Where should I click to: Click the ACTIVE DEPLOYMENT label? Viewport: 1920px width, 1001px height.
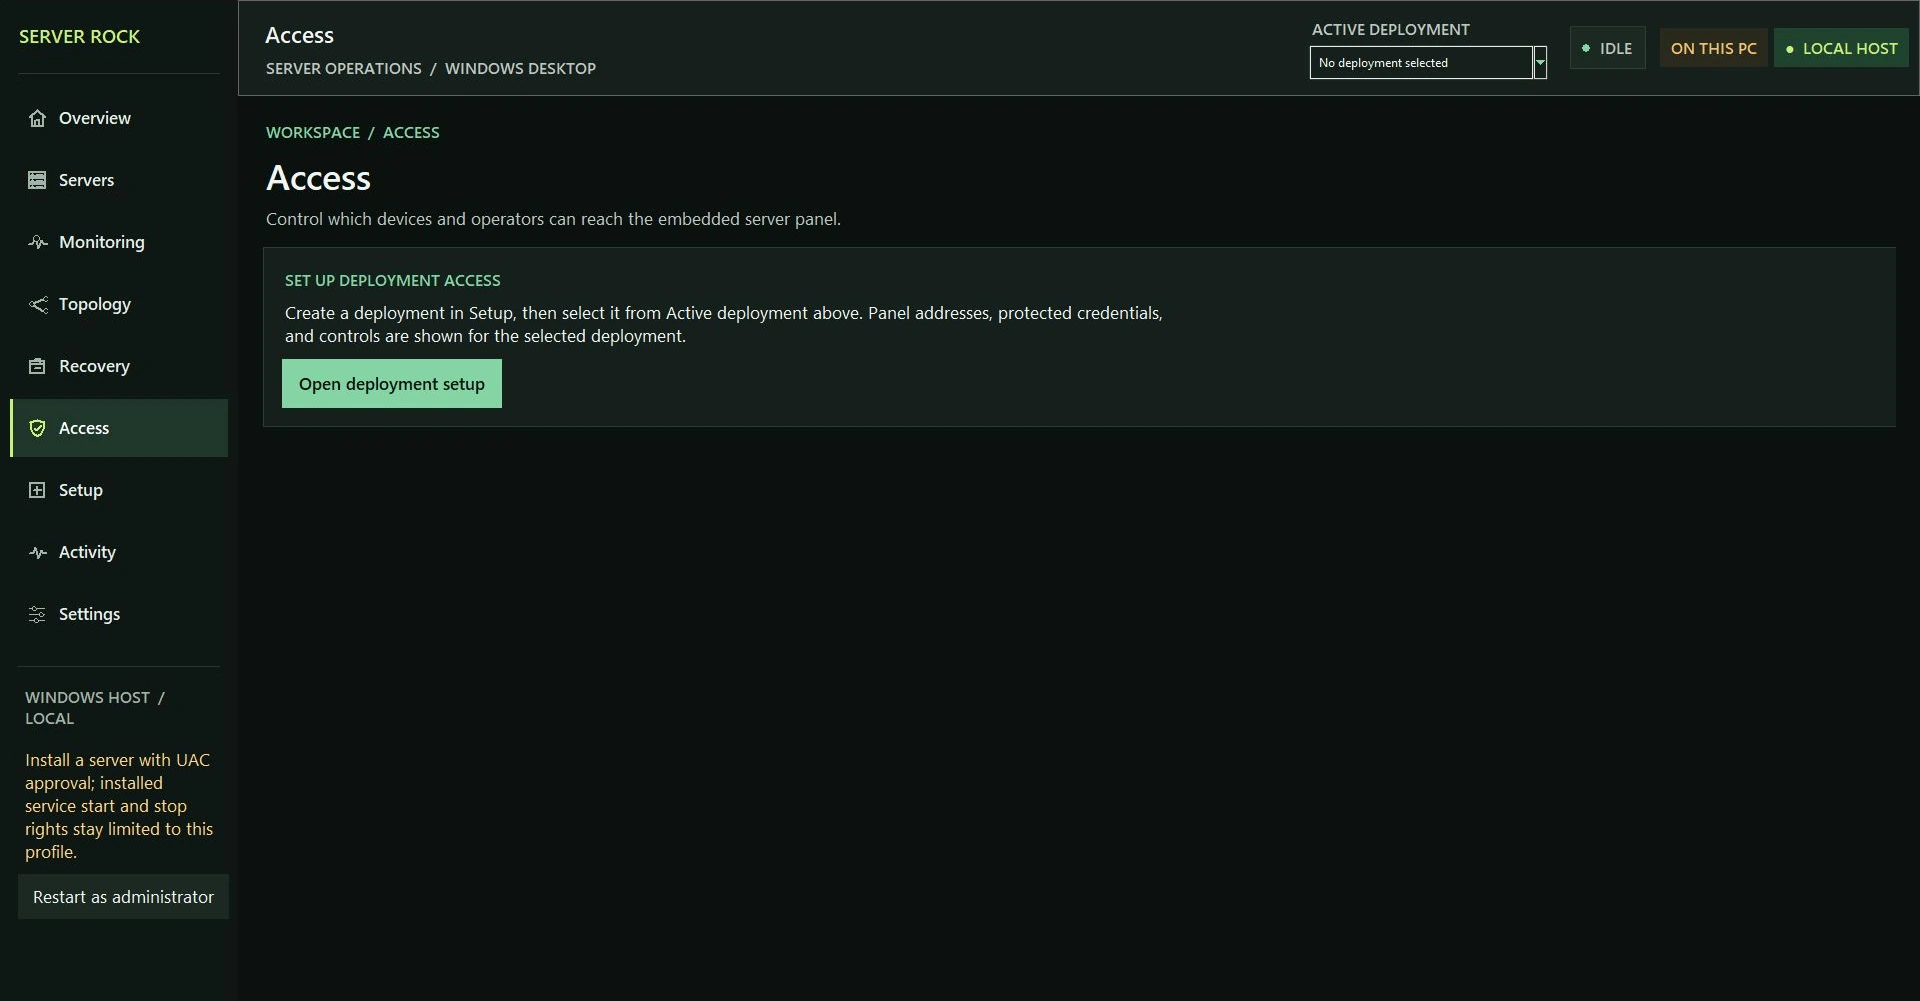(x=1391, y=29)
